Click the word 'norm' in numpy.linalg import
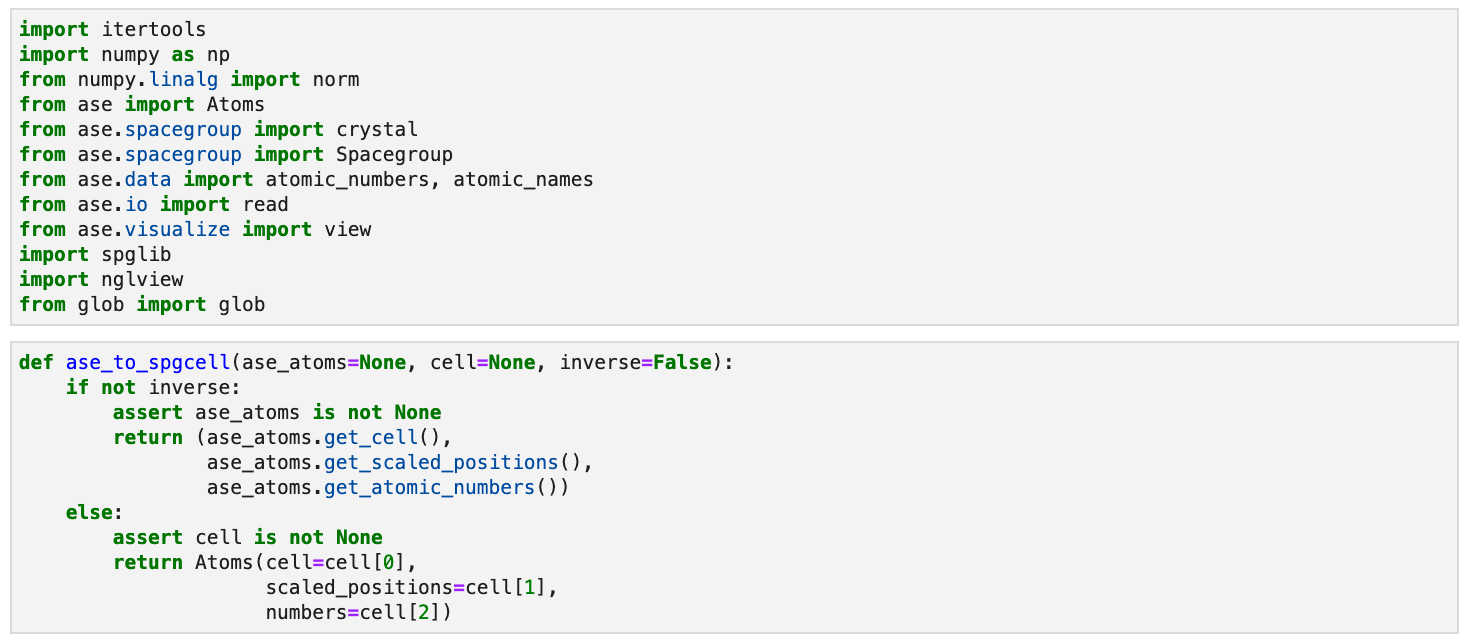Viewport: 1466px width, 642px height. [336, 80]
